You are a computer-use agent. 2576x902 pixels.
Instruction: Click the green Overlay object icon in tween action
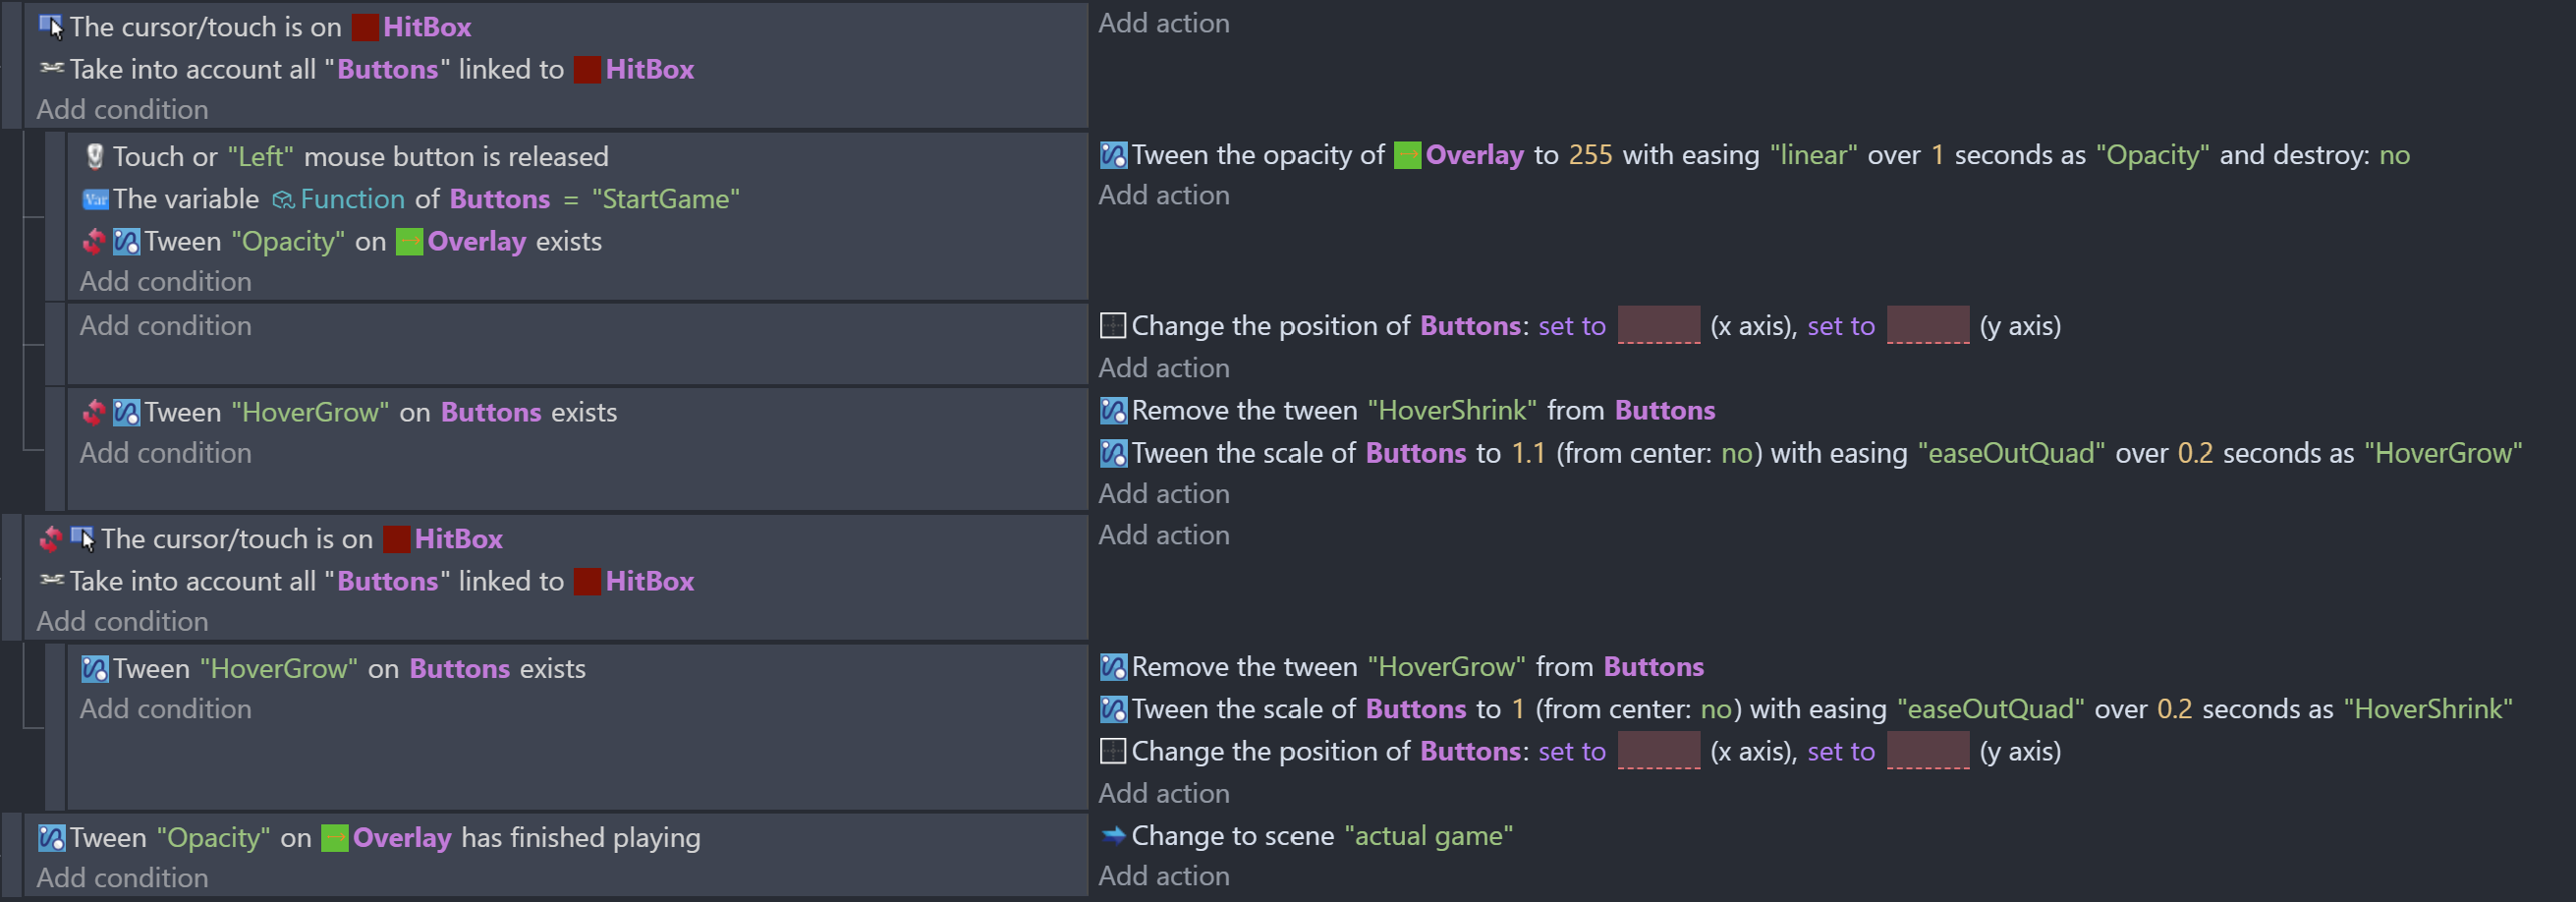pos(1407,155)
